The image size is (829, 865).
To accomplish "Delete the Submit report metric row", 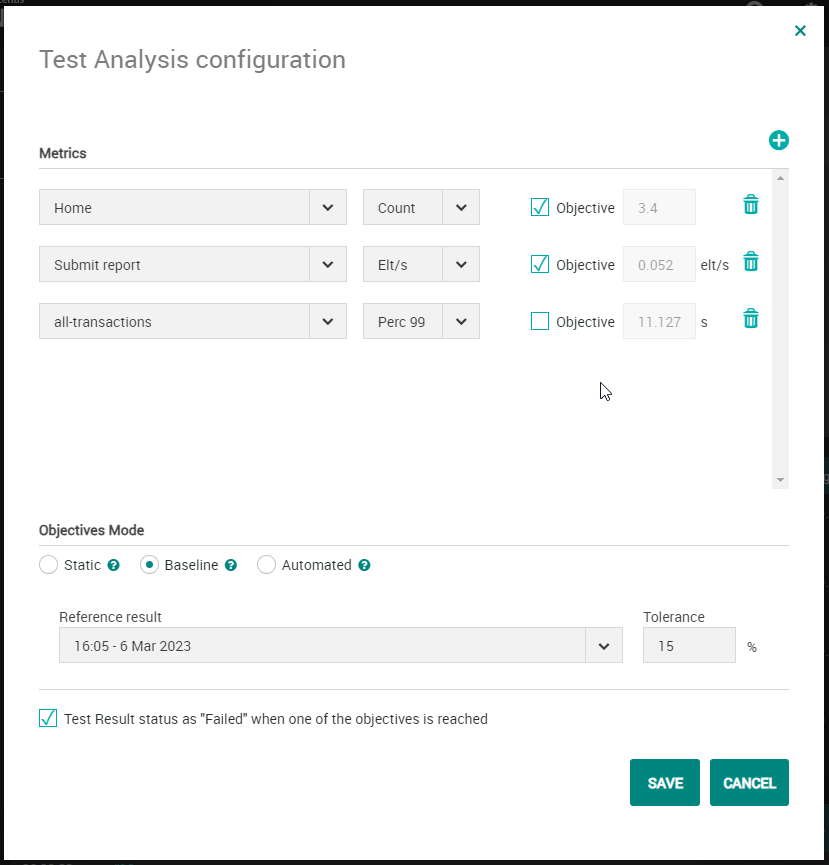I will pyautogui.click(x=751, y=262).
